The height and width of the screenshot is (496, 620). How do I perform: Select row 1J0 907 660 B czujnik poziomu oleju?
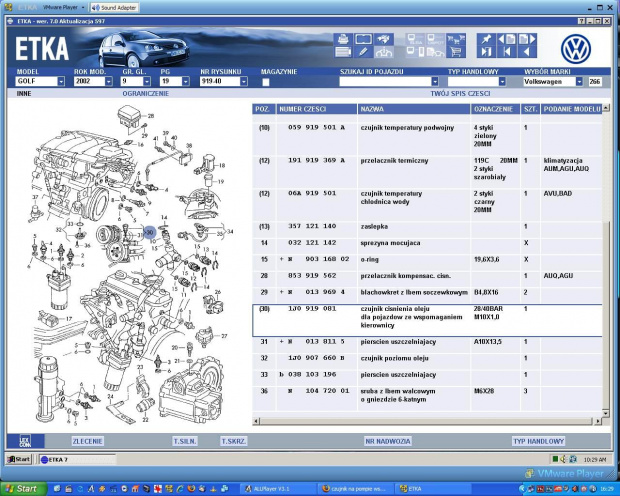(x=427, y=362)
